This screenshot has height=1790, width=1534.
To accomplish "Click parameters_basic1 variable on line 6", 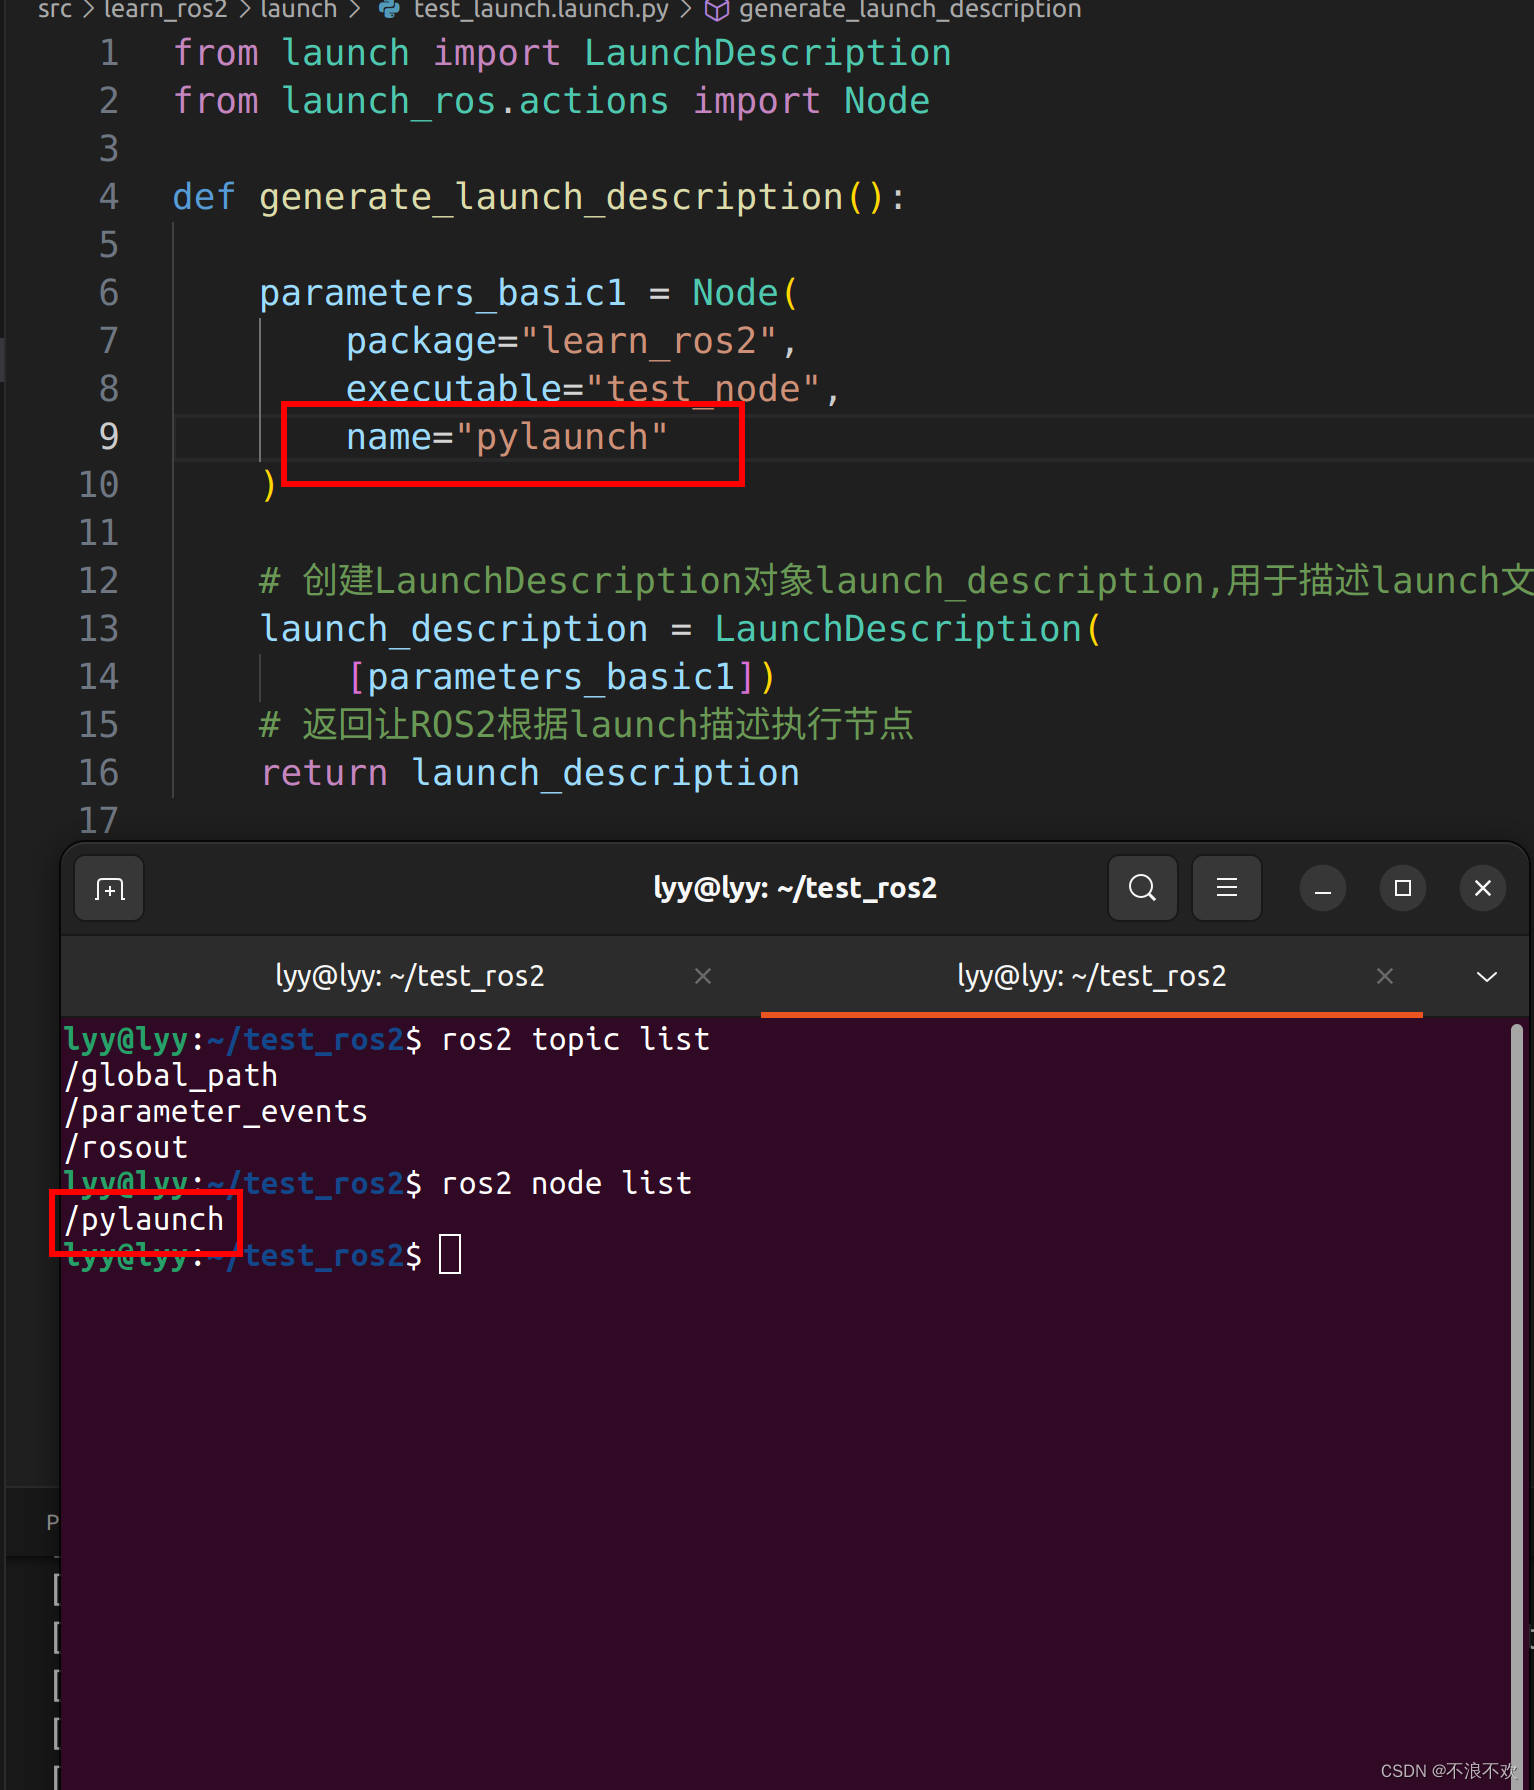I will (442, 293).
